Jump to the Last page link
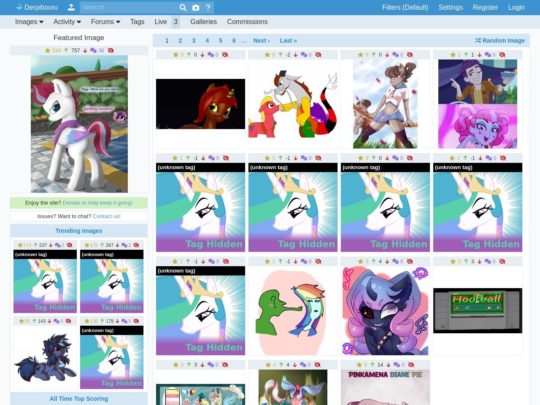 (x=288, y=41)
